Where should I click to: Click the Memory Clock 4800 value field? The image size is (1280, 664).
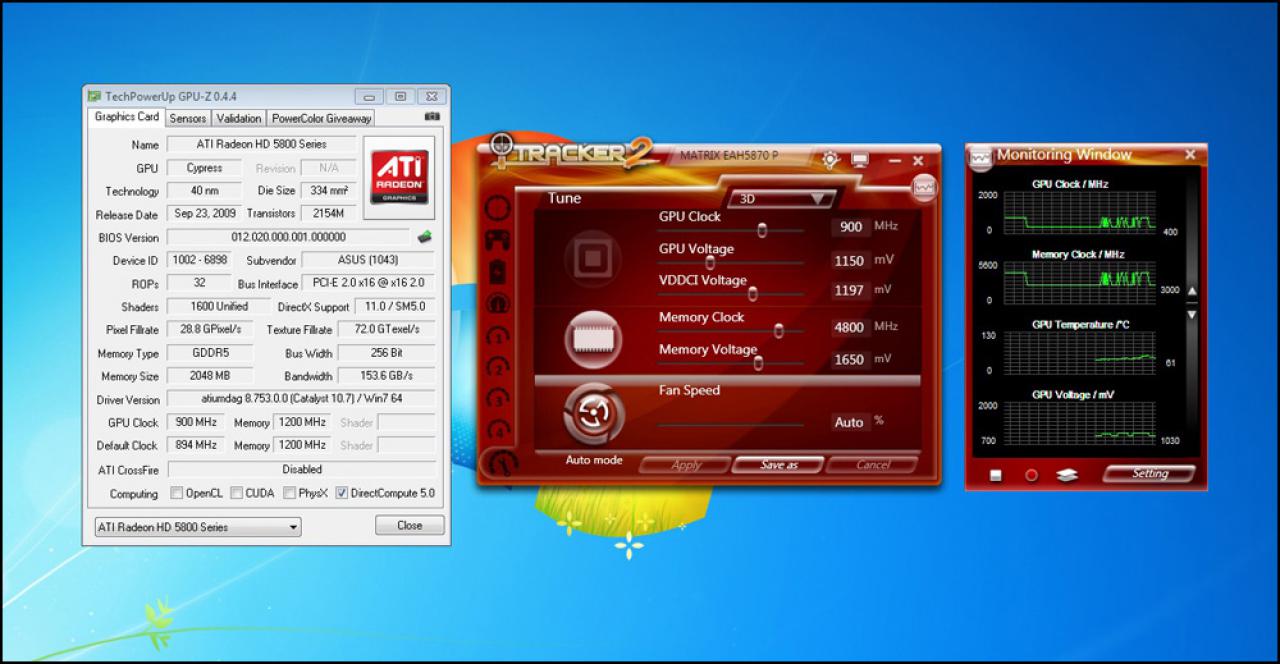click(850, 327)
